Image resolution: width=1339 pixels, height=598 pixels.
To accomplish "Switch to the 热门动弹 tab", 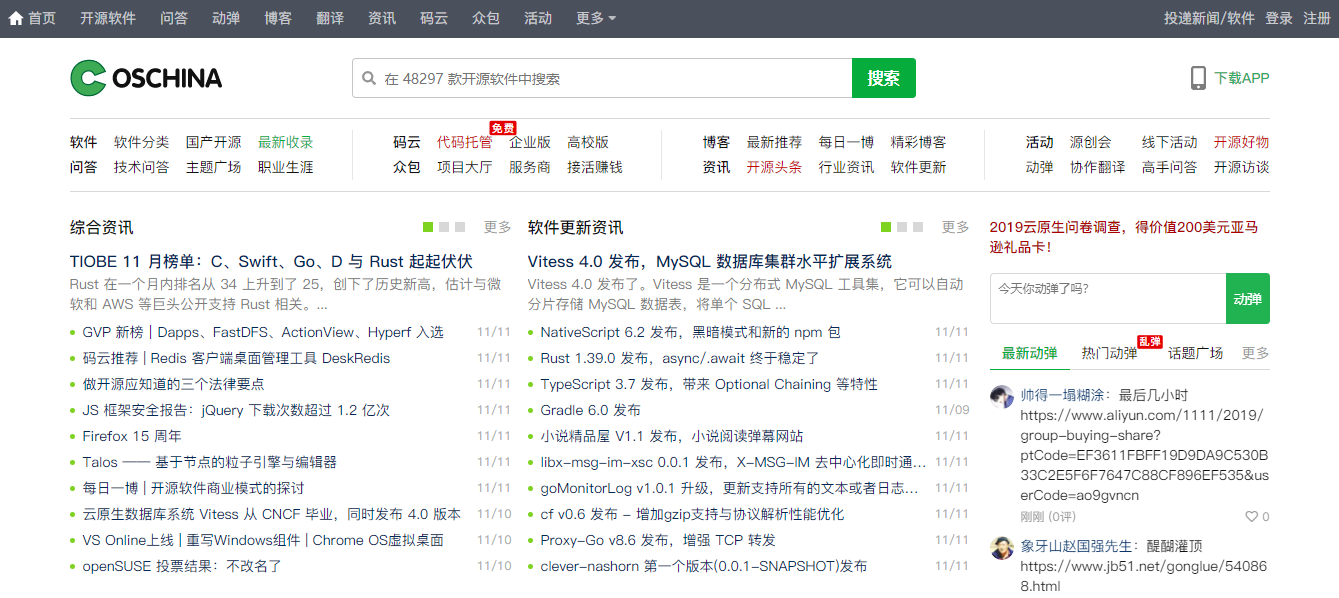I will tap(1109, 353).
